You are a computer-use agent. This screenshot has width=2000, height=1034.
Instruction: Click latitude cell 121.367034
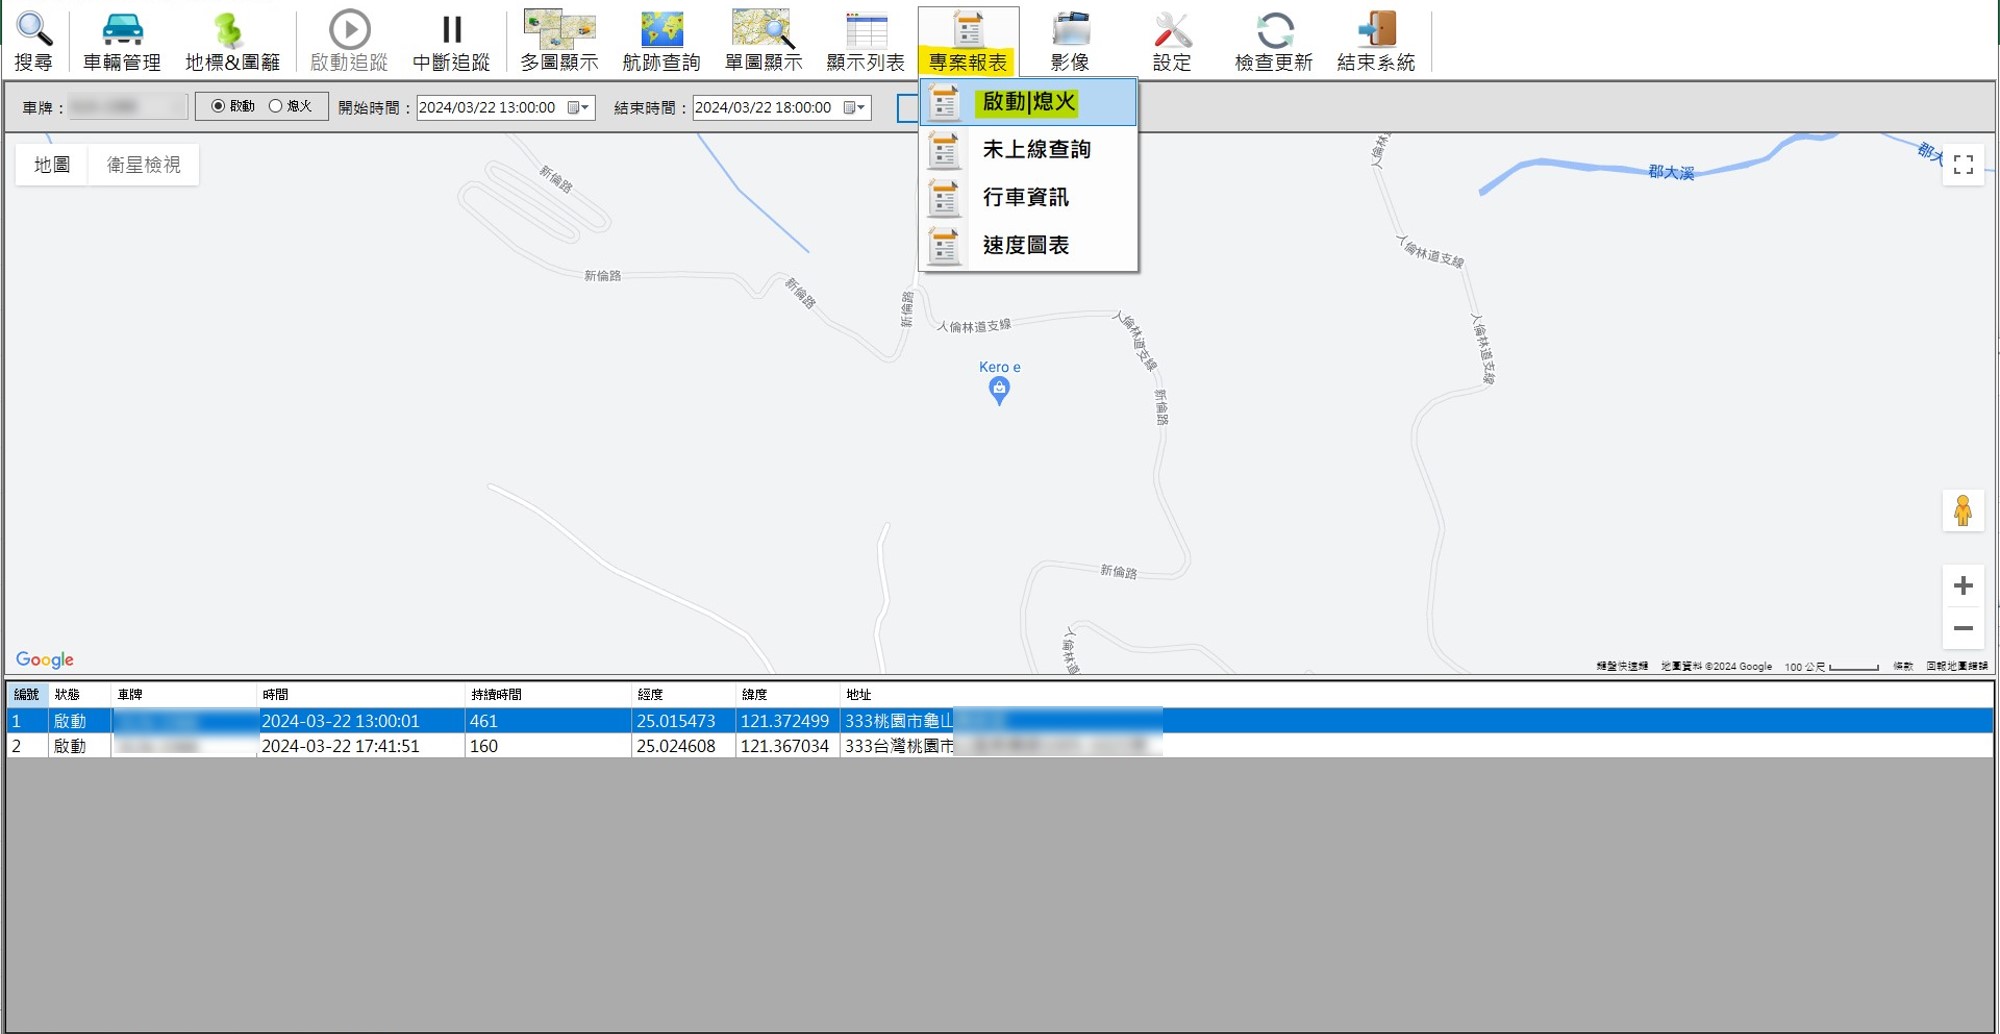[785, 746]
